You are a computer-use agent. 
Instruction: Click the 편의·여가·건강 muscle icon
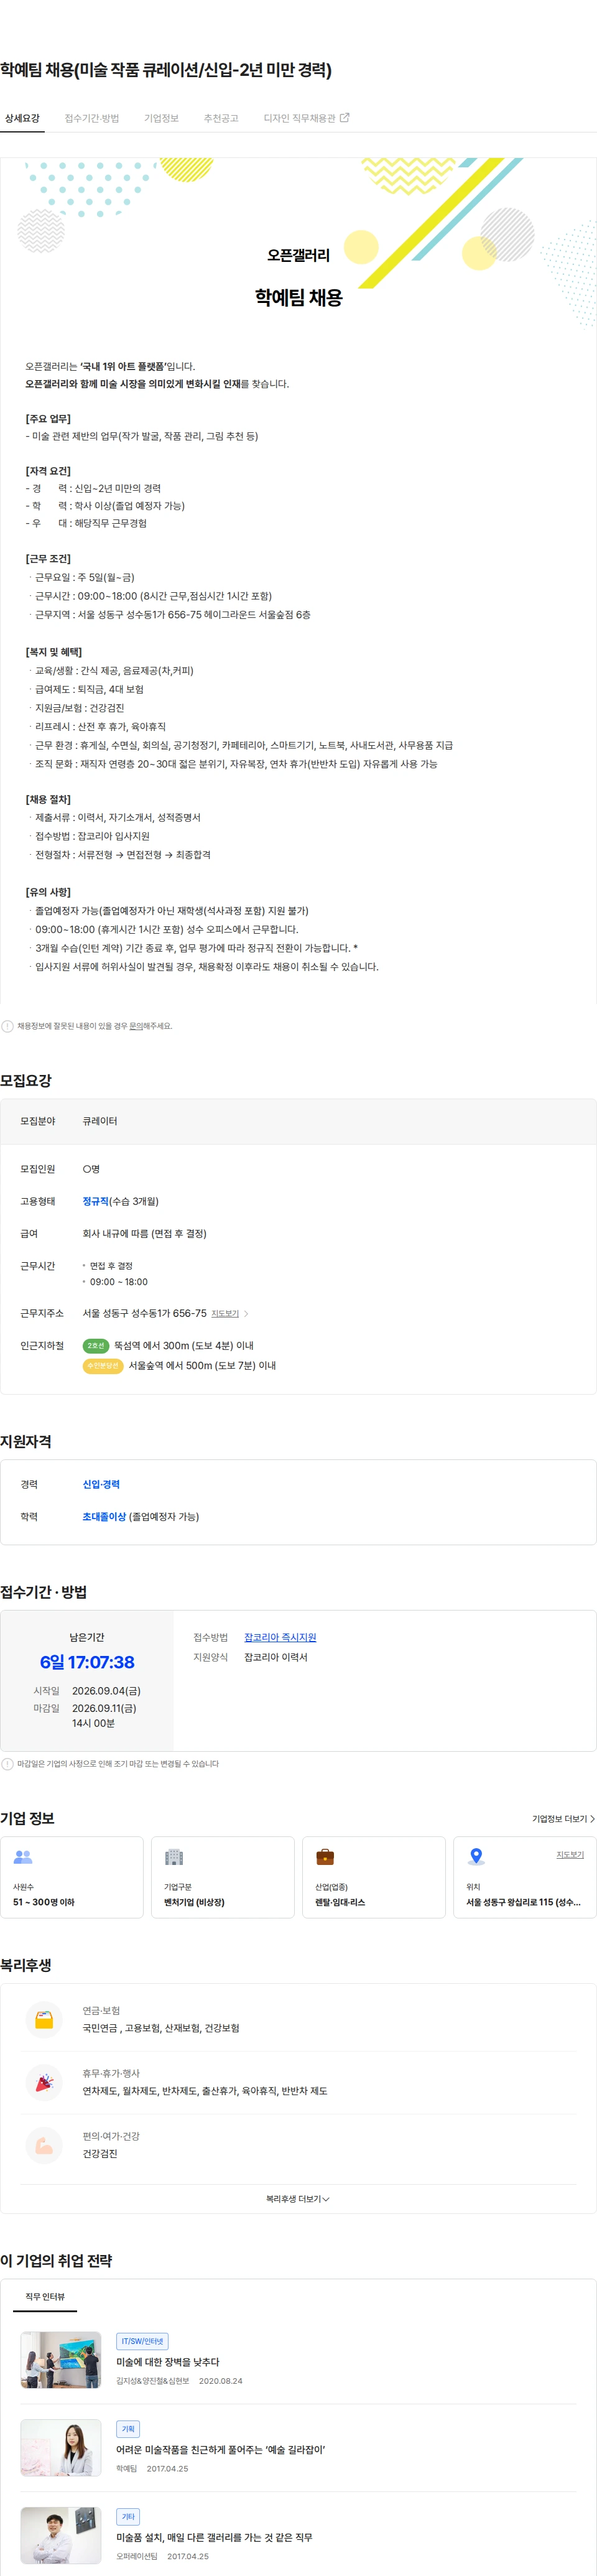pos(44,2146)
